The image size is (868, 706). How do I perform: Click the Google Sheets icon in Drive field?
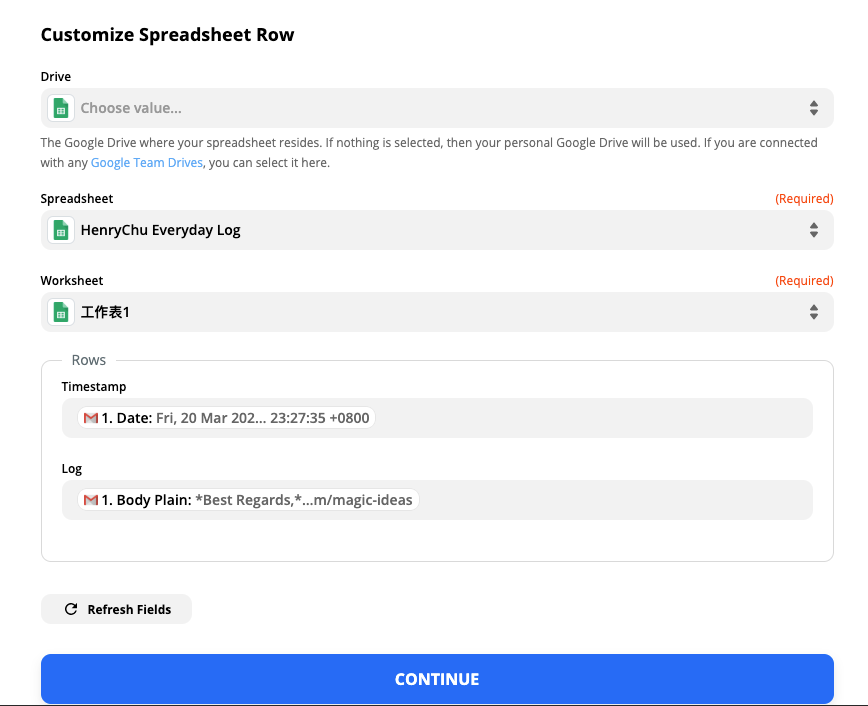[x=61, y=108]
